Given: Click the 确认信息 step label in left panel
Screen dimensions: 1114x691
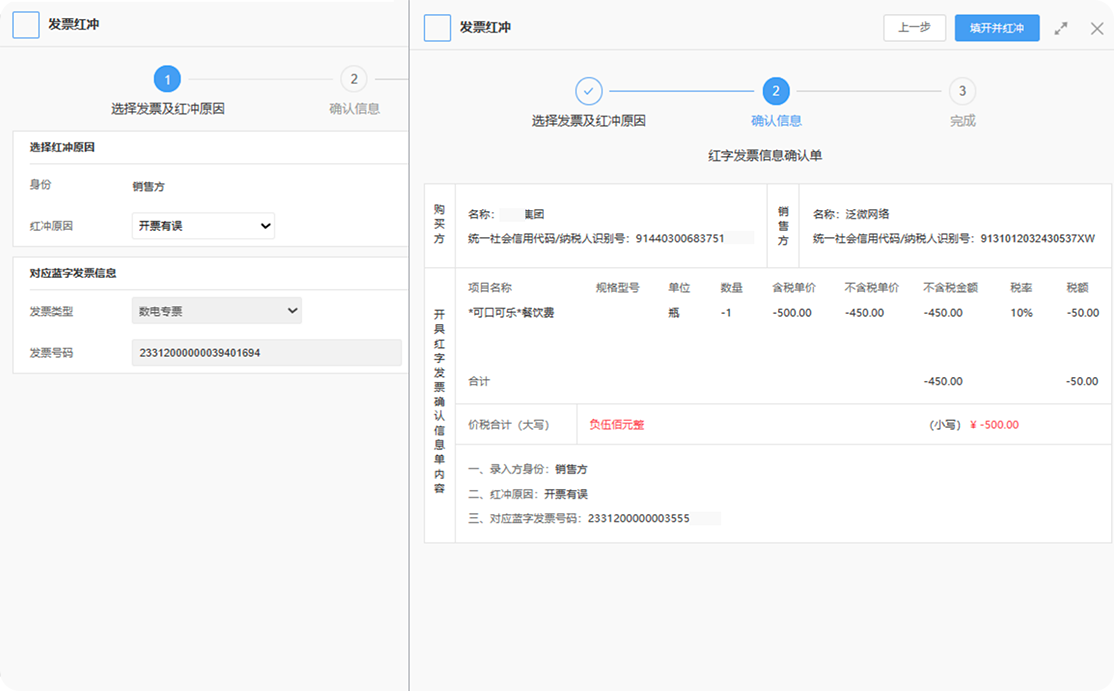Looking at the screenshot, I should click(x=354, y=109).
